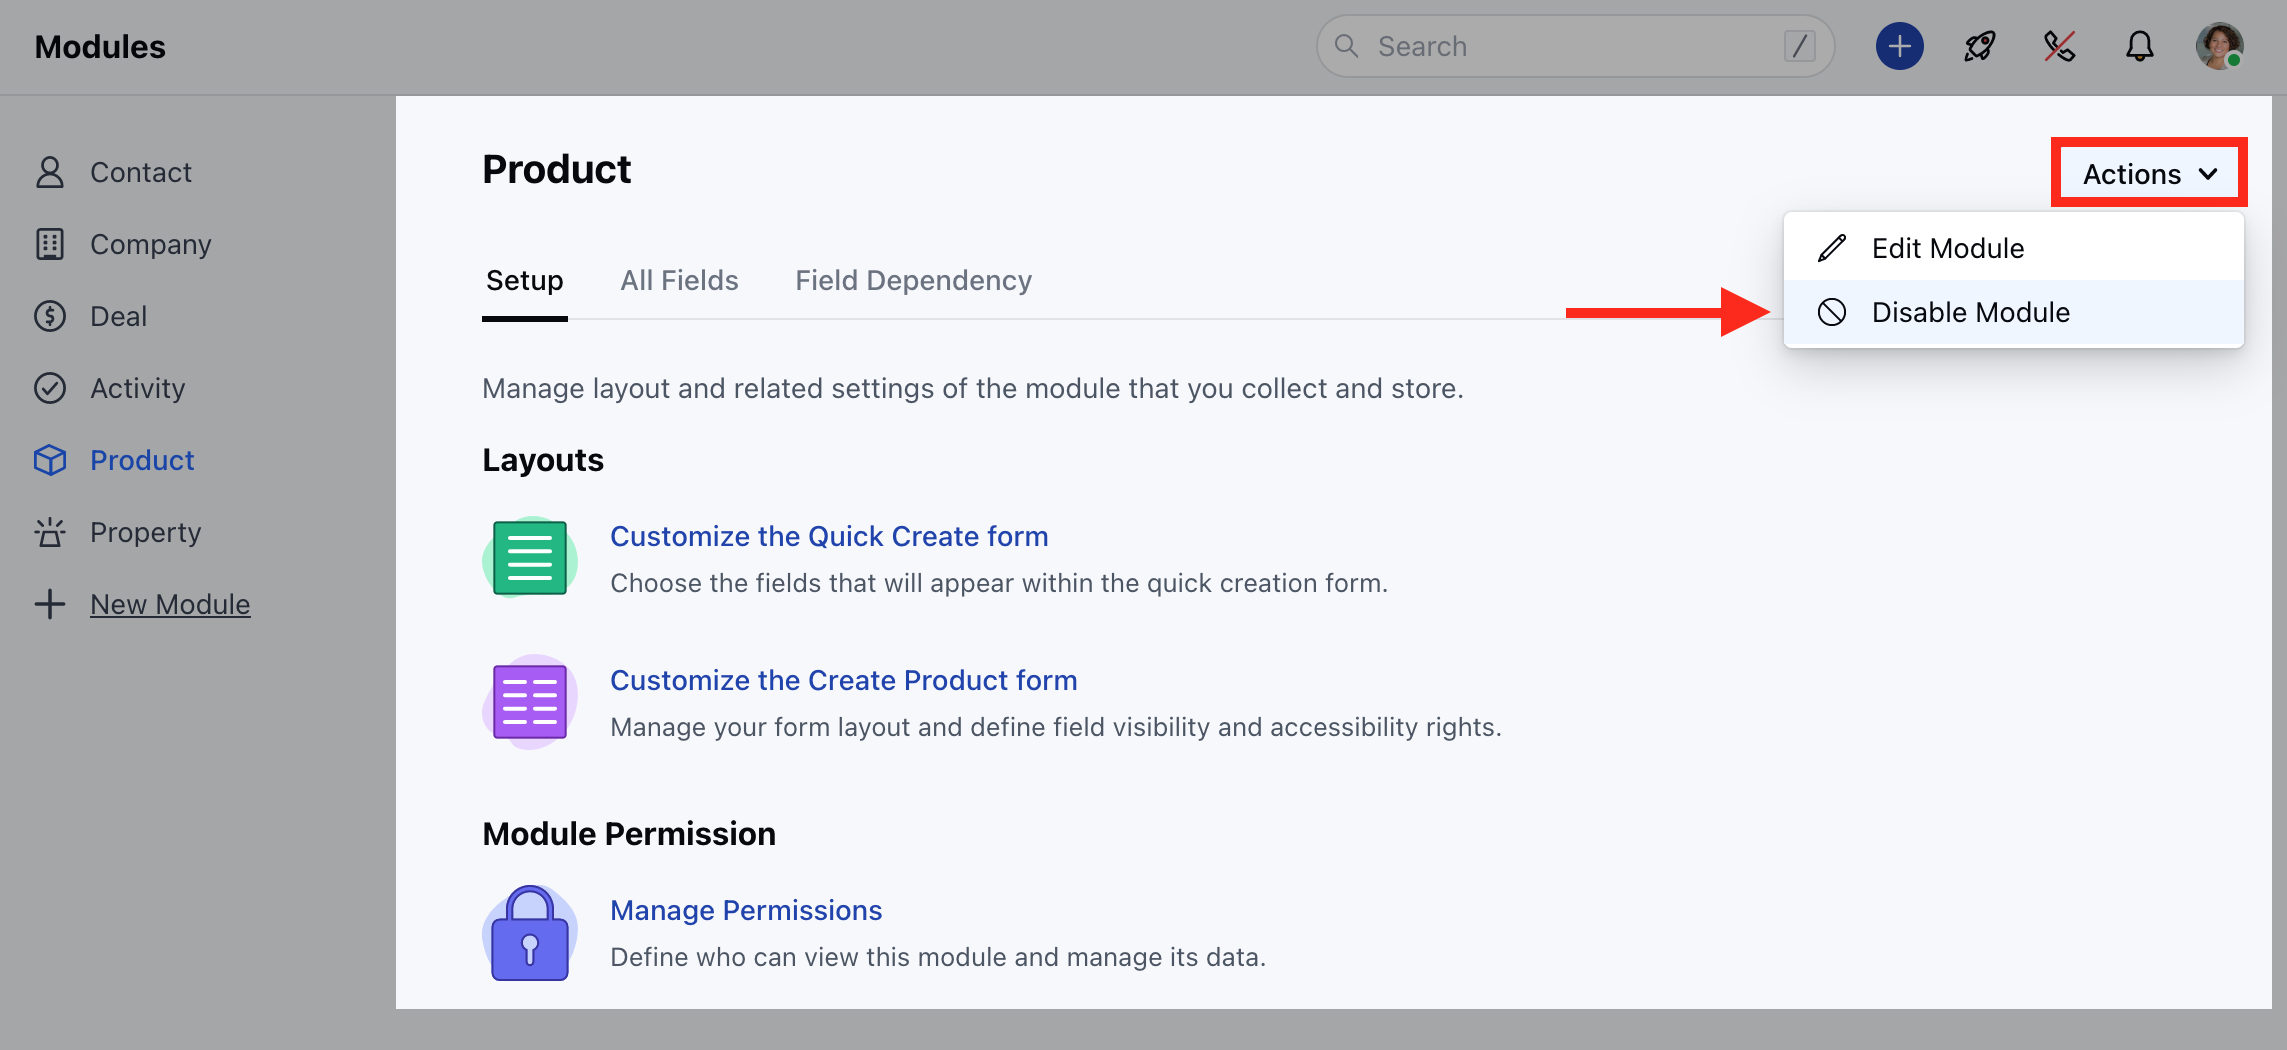Open the notifications bell
Image resolution: width=2287 pixels, height=1050 pixels.
pyautogui.click(x=2139, y=47)
